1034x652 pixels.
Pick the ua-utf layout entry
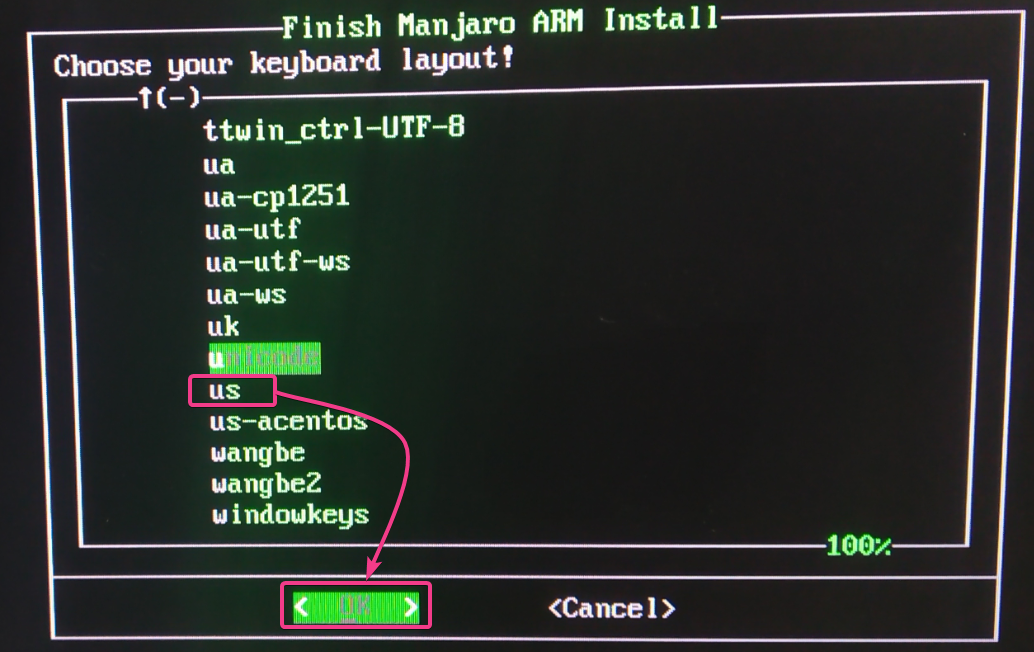point(253,229)
